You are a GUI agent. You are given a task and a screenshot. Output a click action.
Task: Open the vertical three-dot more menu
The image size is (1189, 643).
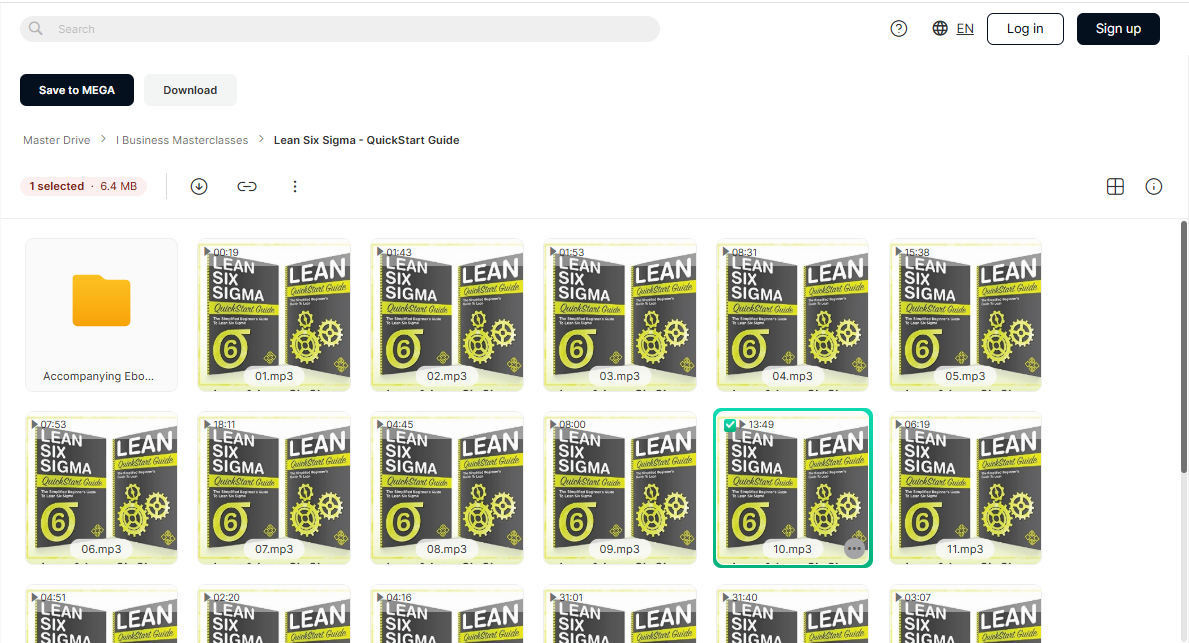(295, 187)
